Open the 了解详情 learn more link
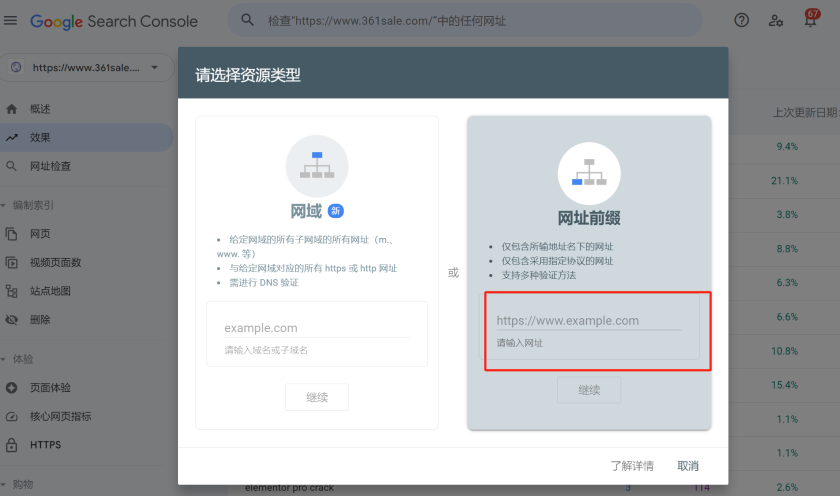This screenshot has height=496, width=840. pos(632,466)
